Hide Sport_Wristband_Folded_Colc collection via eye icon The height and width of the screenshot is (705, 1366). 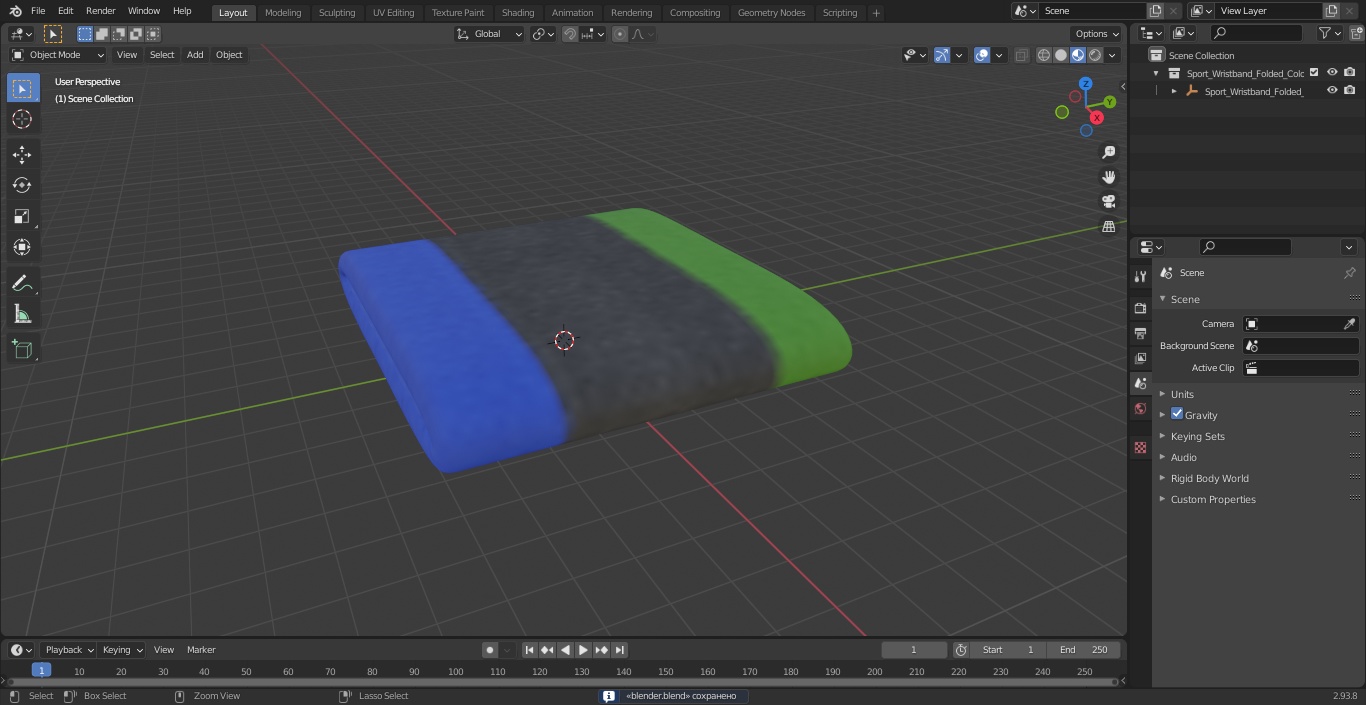(1332, 72)
